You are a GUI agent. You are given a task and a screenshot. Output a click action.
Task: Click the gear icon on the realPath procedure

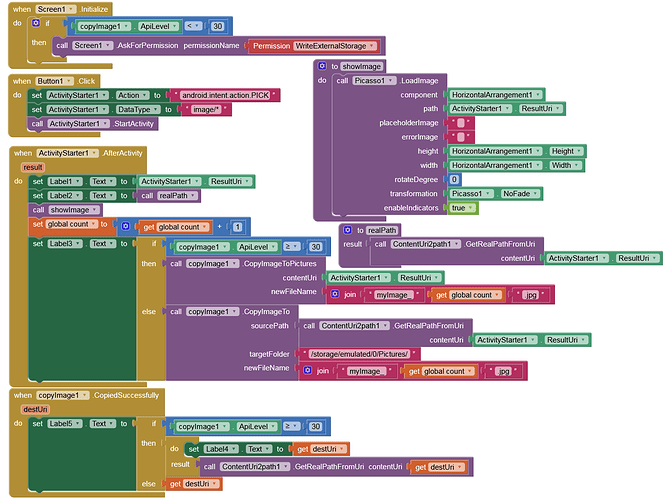pyautogui.click(x=347, y=230)
